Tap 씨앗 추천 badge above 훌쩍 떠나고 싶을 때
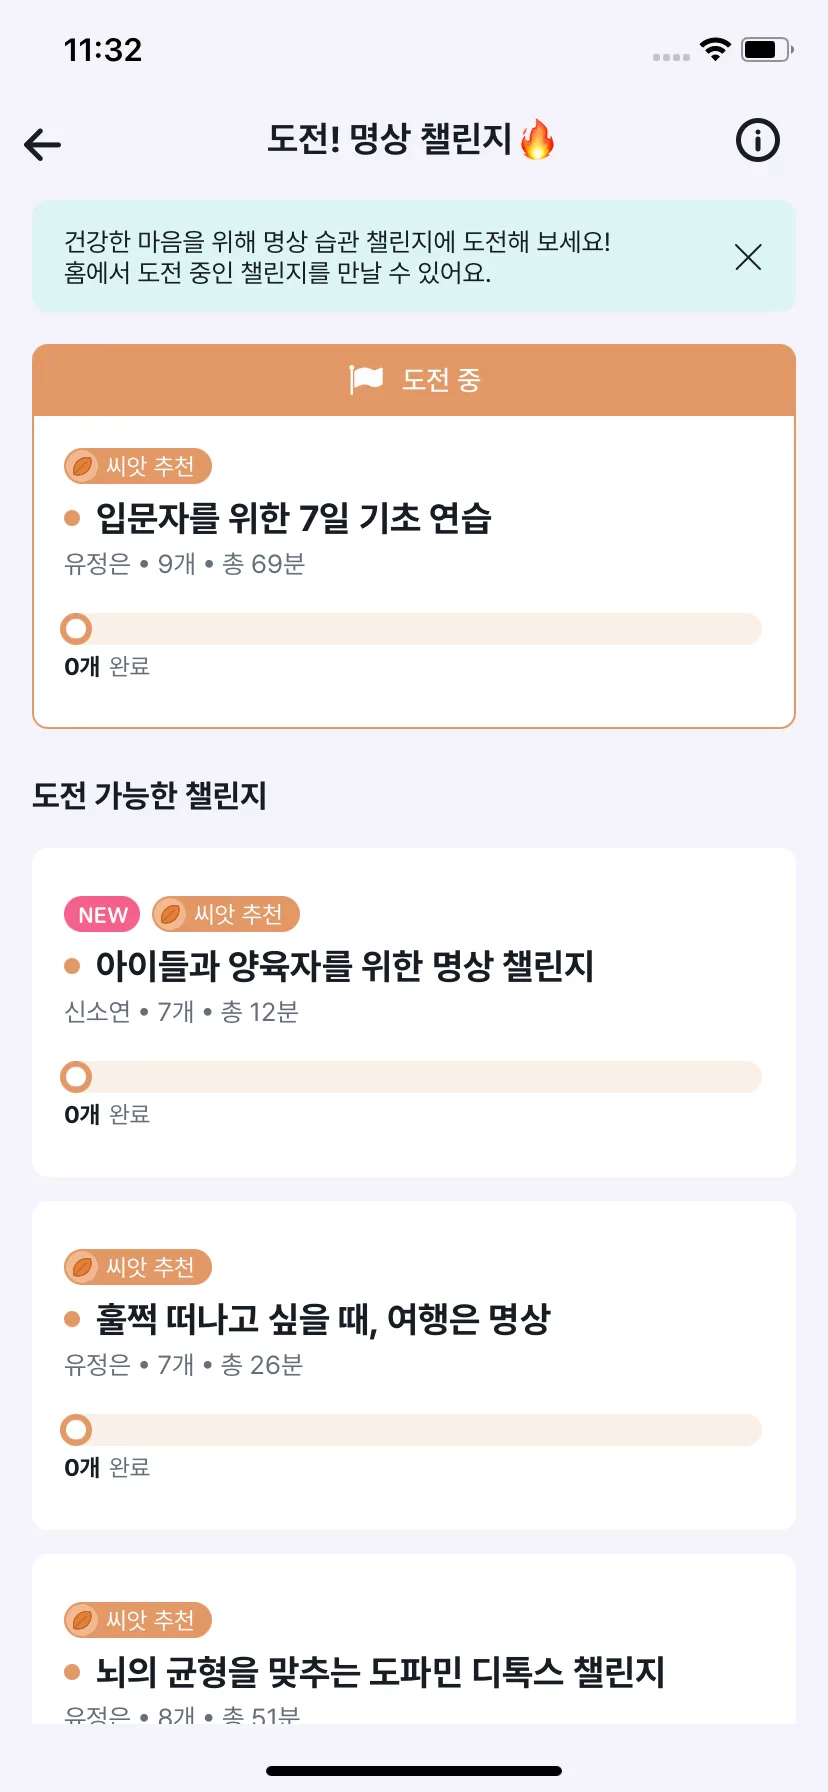This screenshot has height=1792, width=828. (138, 1267)
